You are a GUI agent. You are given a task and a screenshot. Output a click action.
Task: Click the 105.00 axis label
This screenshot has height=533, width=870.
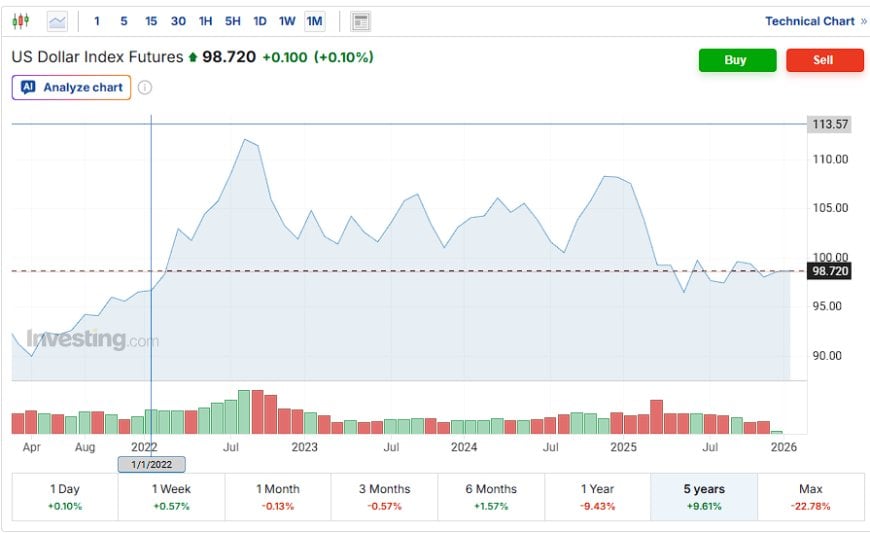point(831,208)
